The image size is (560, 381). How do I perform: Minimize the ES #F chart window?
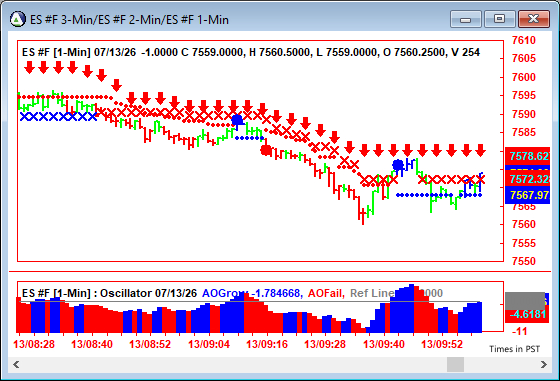(466, 19)
